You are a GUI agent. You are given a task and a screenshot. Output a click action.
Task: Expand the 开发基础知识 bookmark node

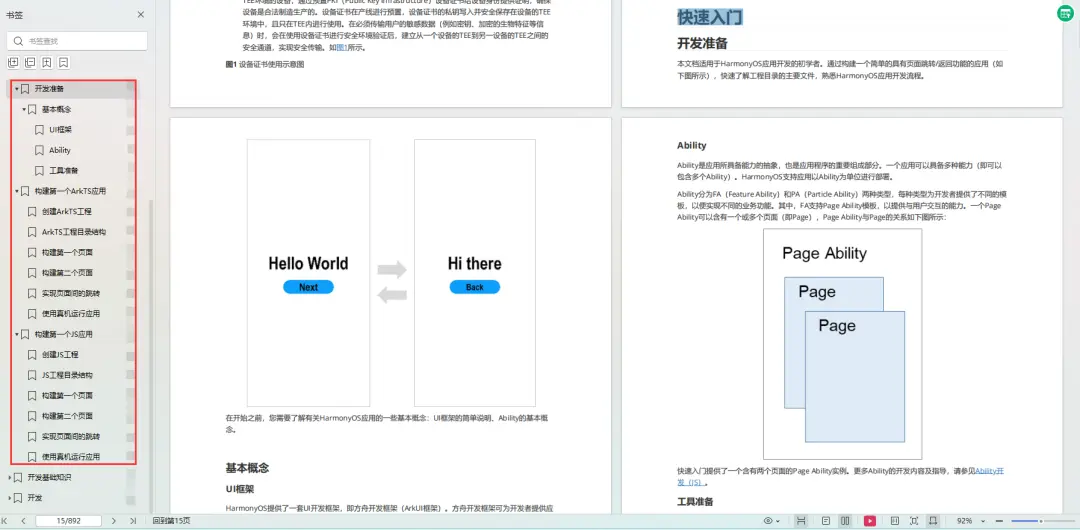pyautogui.click(x=10, y=478)
